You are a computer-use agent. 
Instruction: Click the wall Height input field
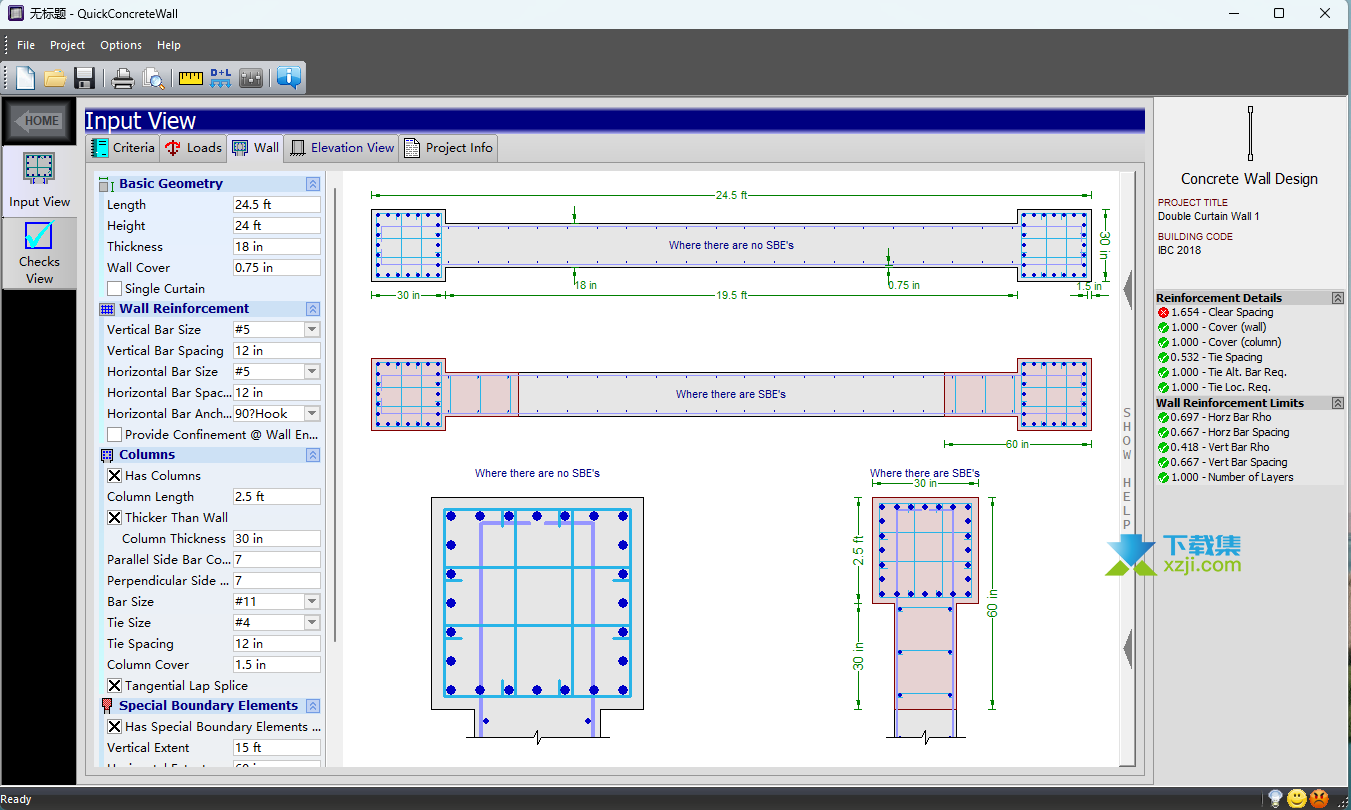276,226
